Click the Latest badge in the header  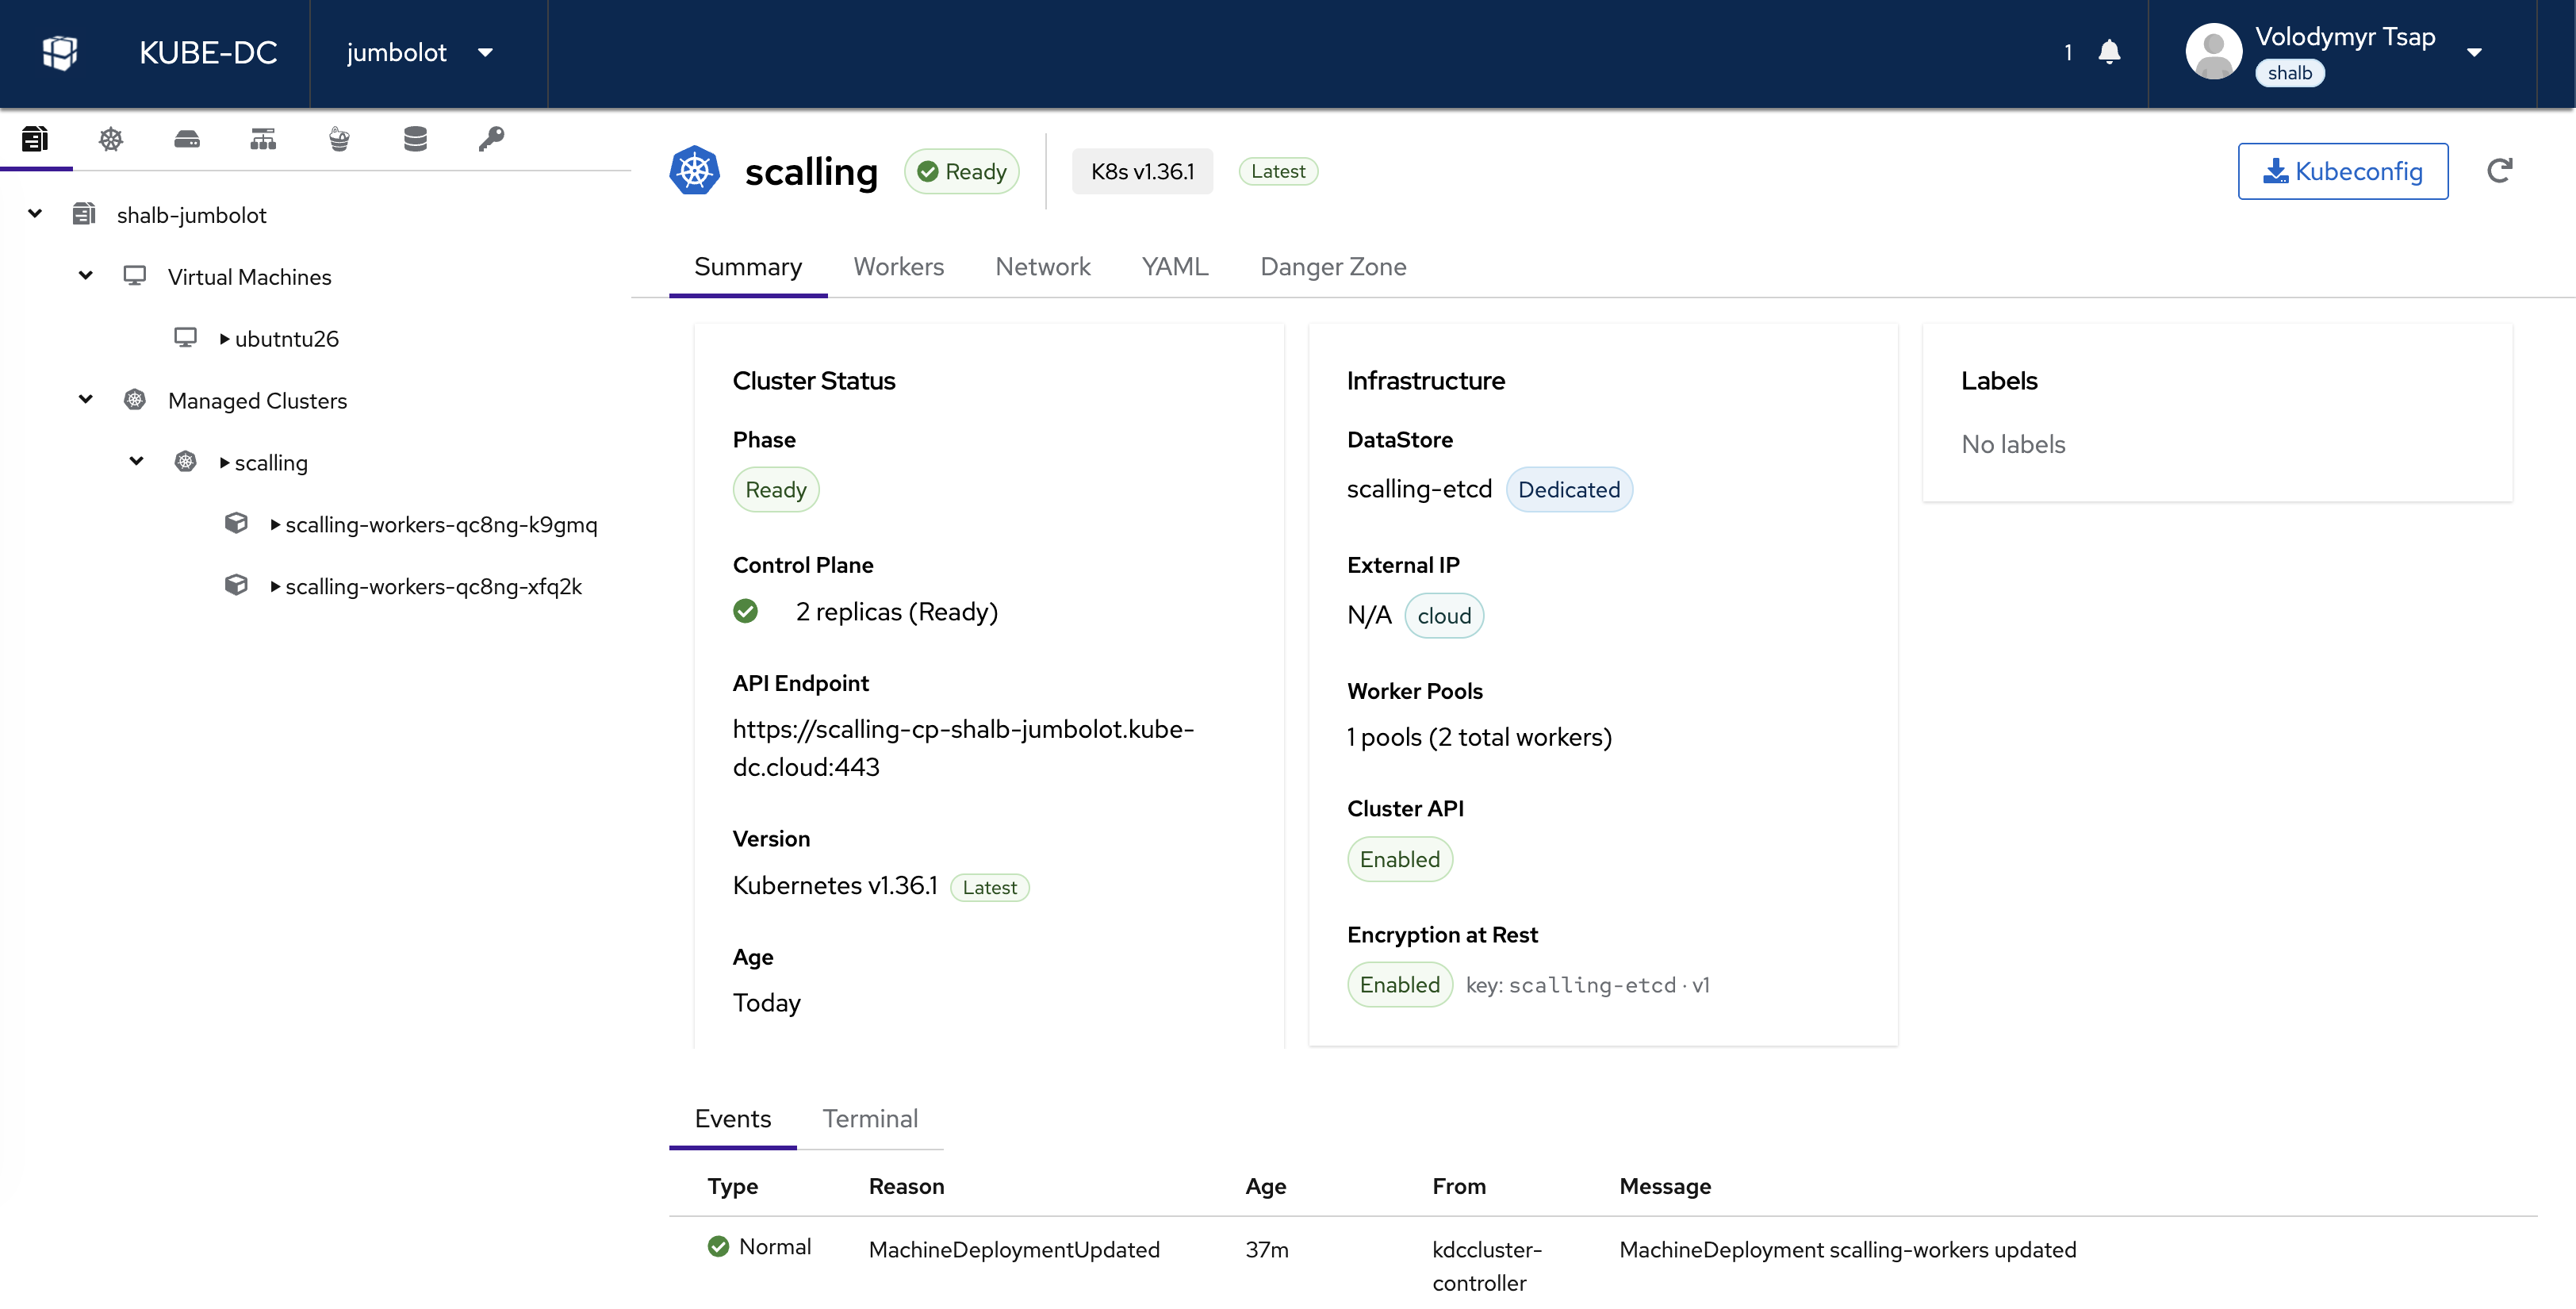pyautogui.click(x=1278, y=171)
